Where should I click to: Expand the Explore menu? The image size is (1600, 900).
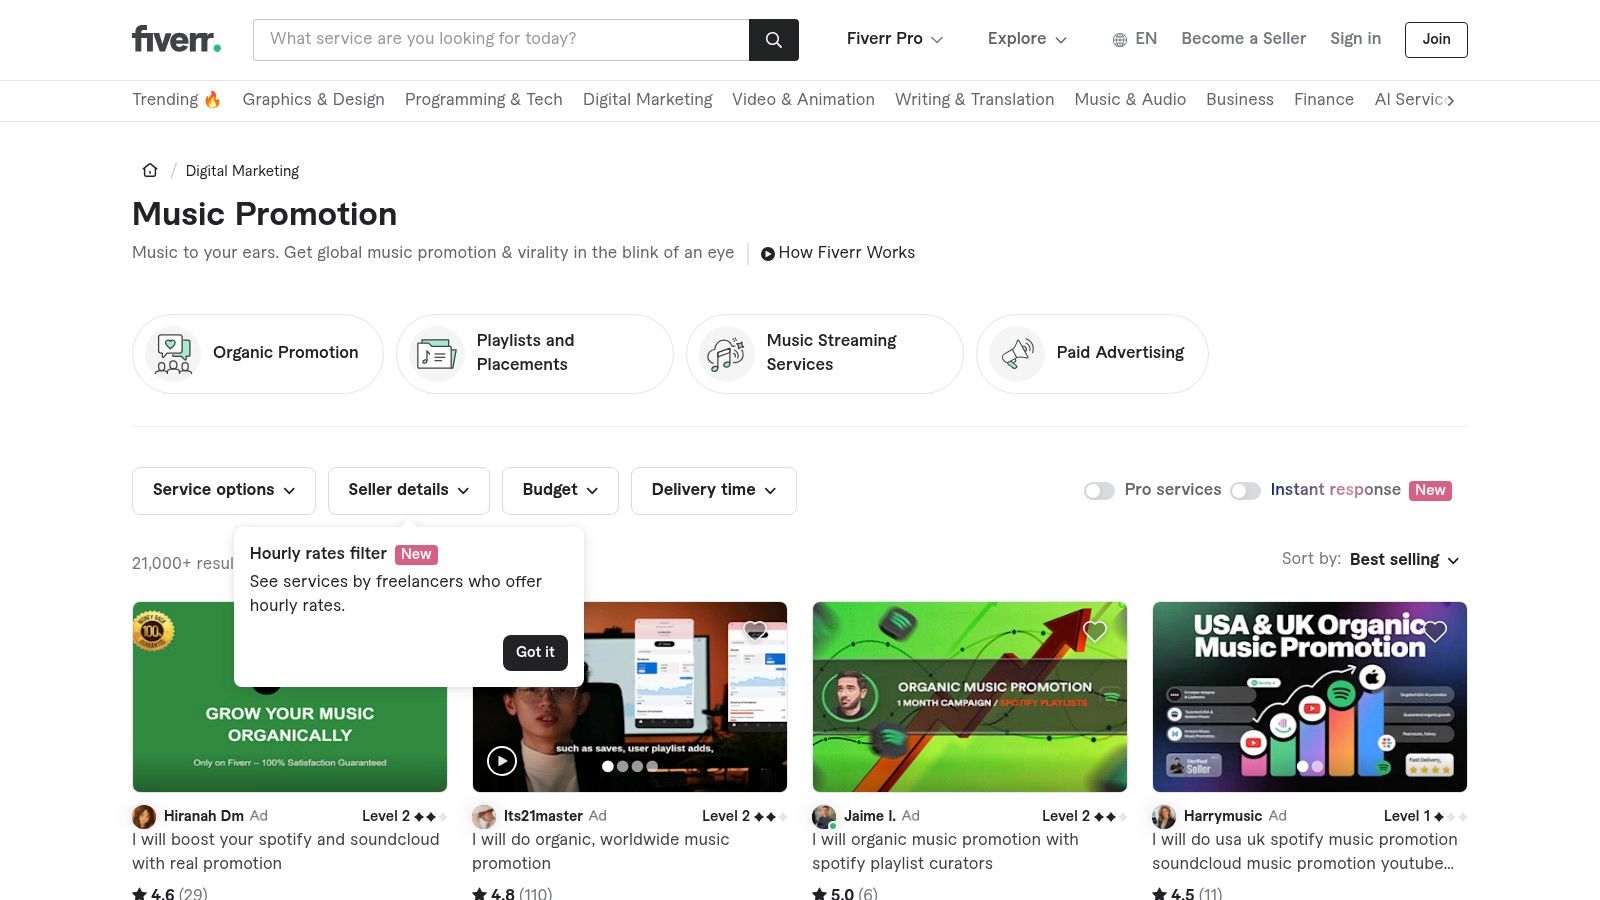click(x=1027, y=39)
